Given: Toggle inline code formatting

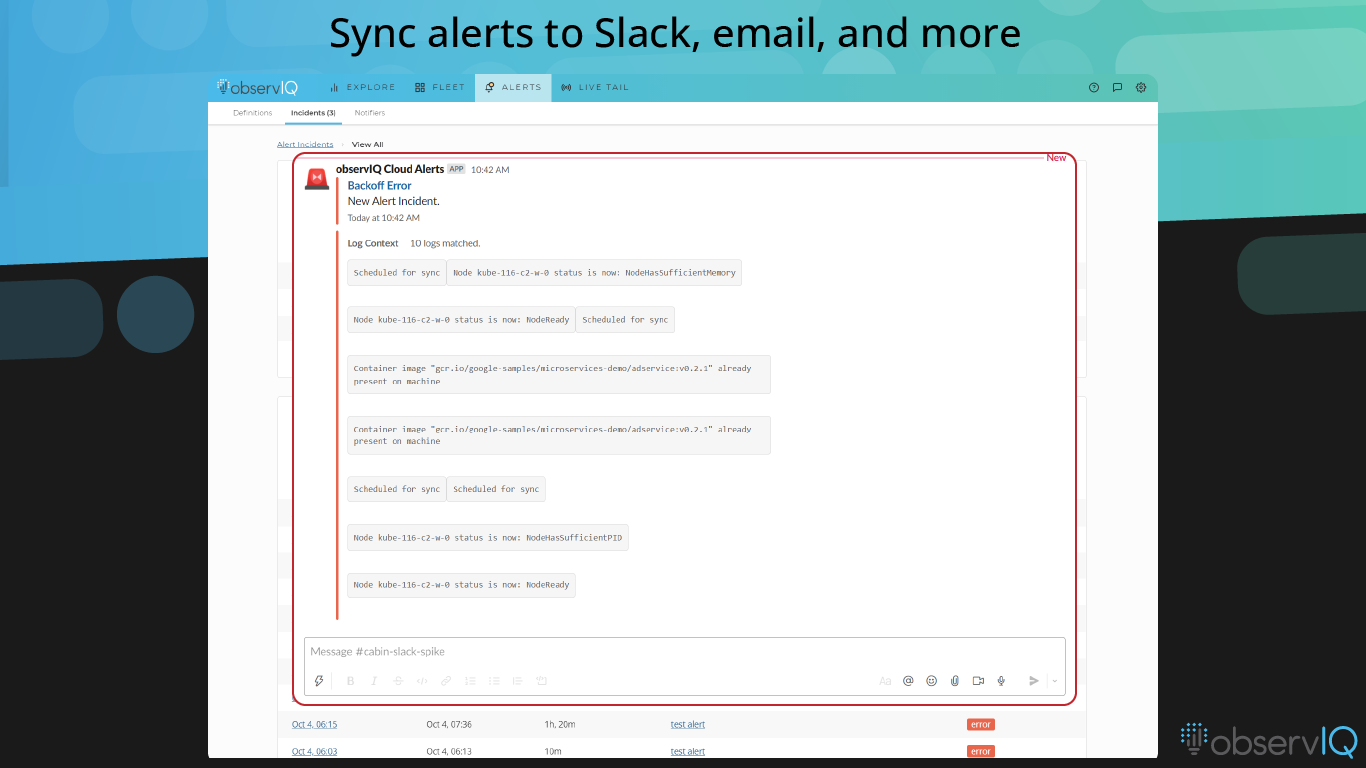Looking at the screenshot, I should tap(422, 681).
